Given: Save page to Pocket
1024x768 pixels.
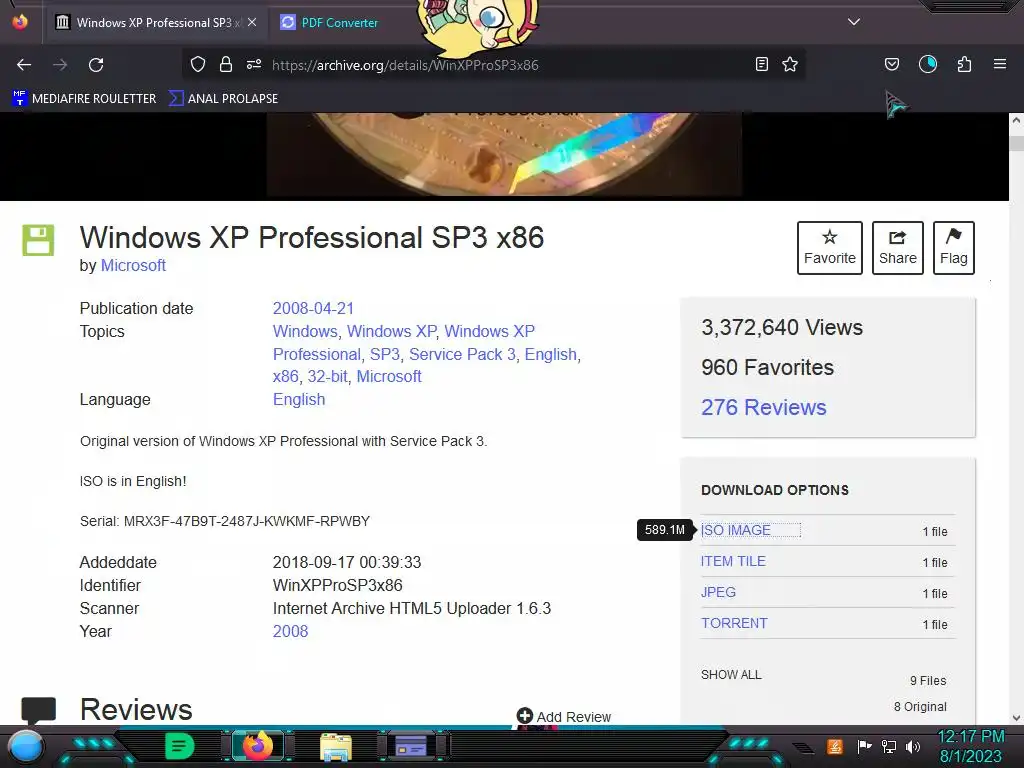Looking at the screenshot, I should tap(891, 64).
